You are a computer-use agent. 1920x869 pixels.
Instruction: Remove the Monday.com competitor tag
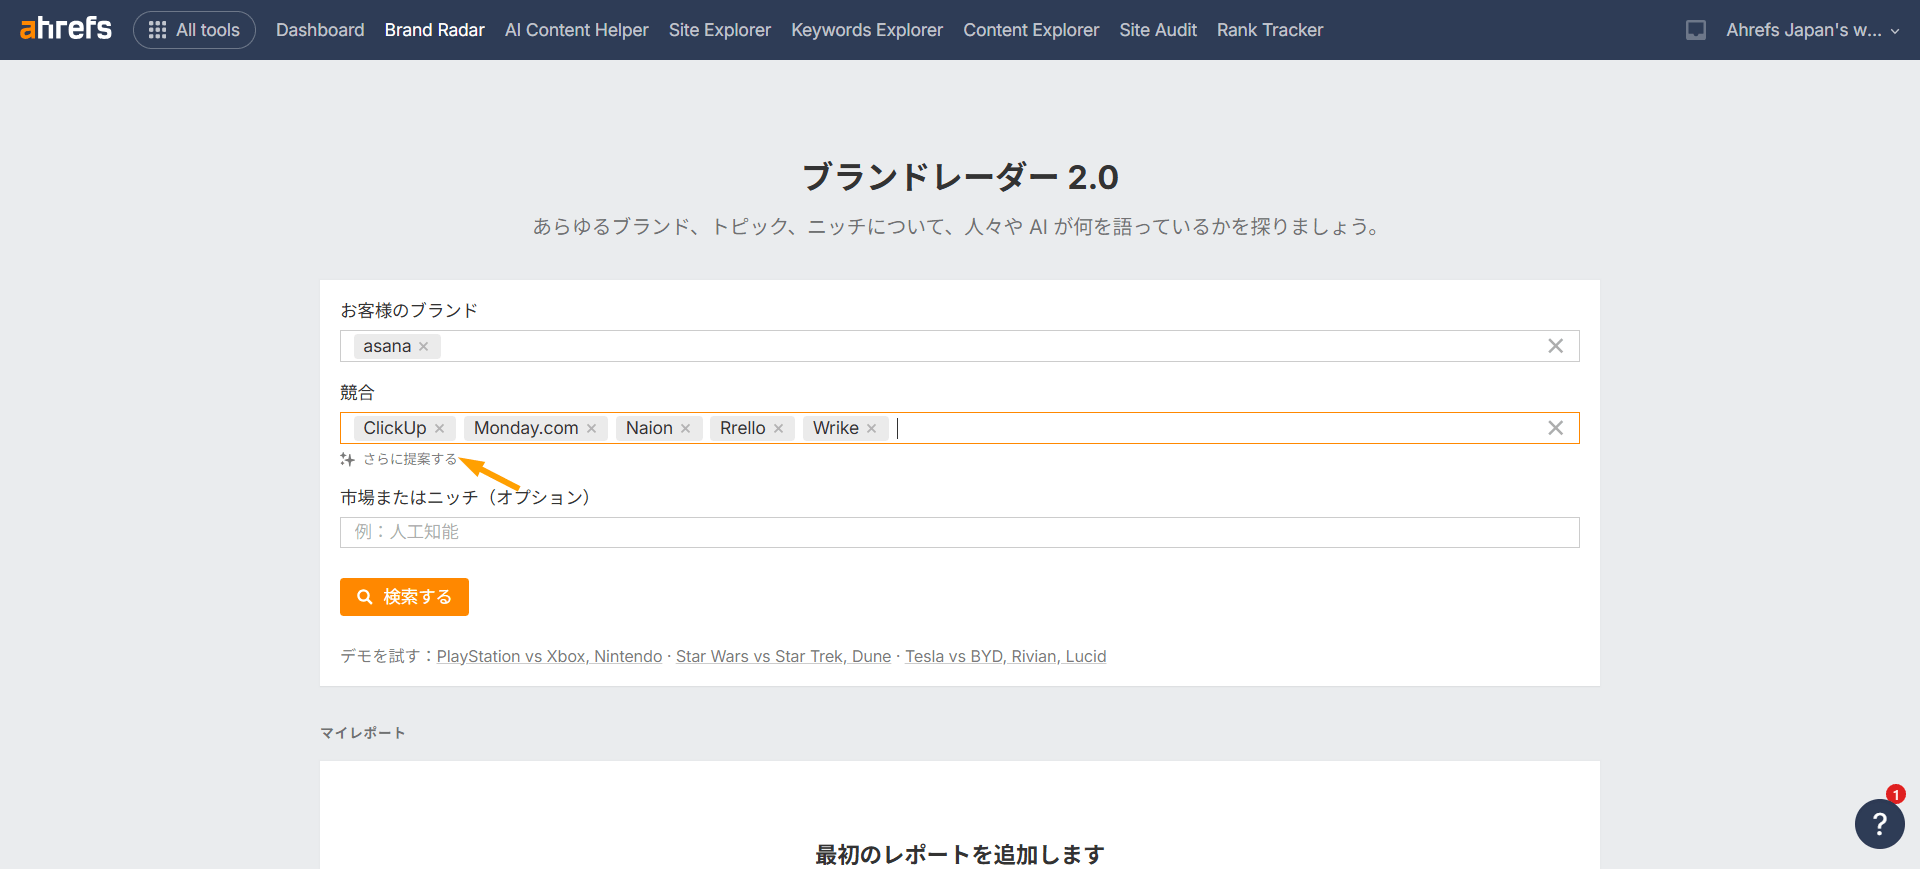tap(592, 428)
